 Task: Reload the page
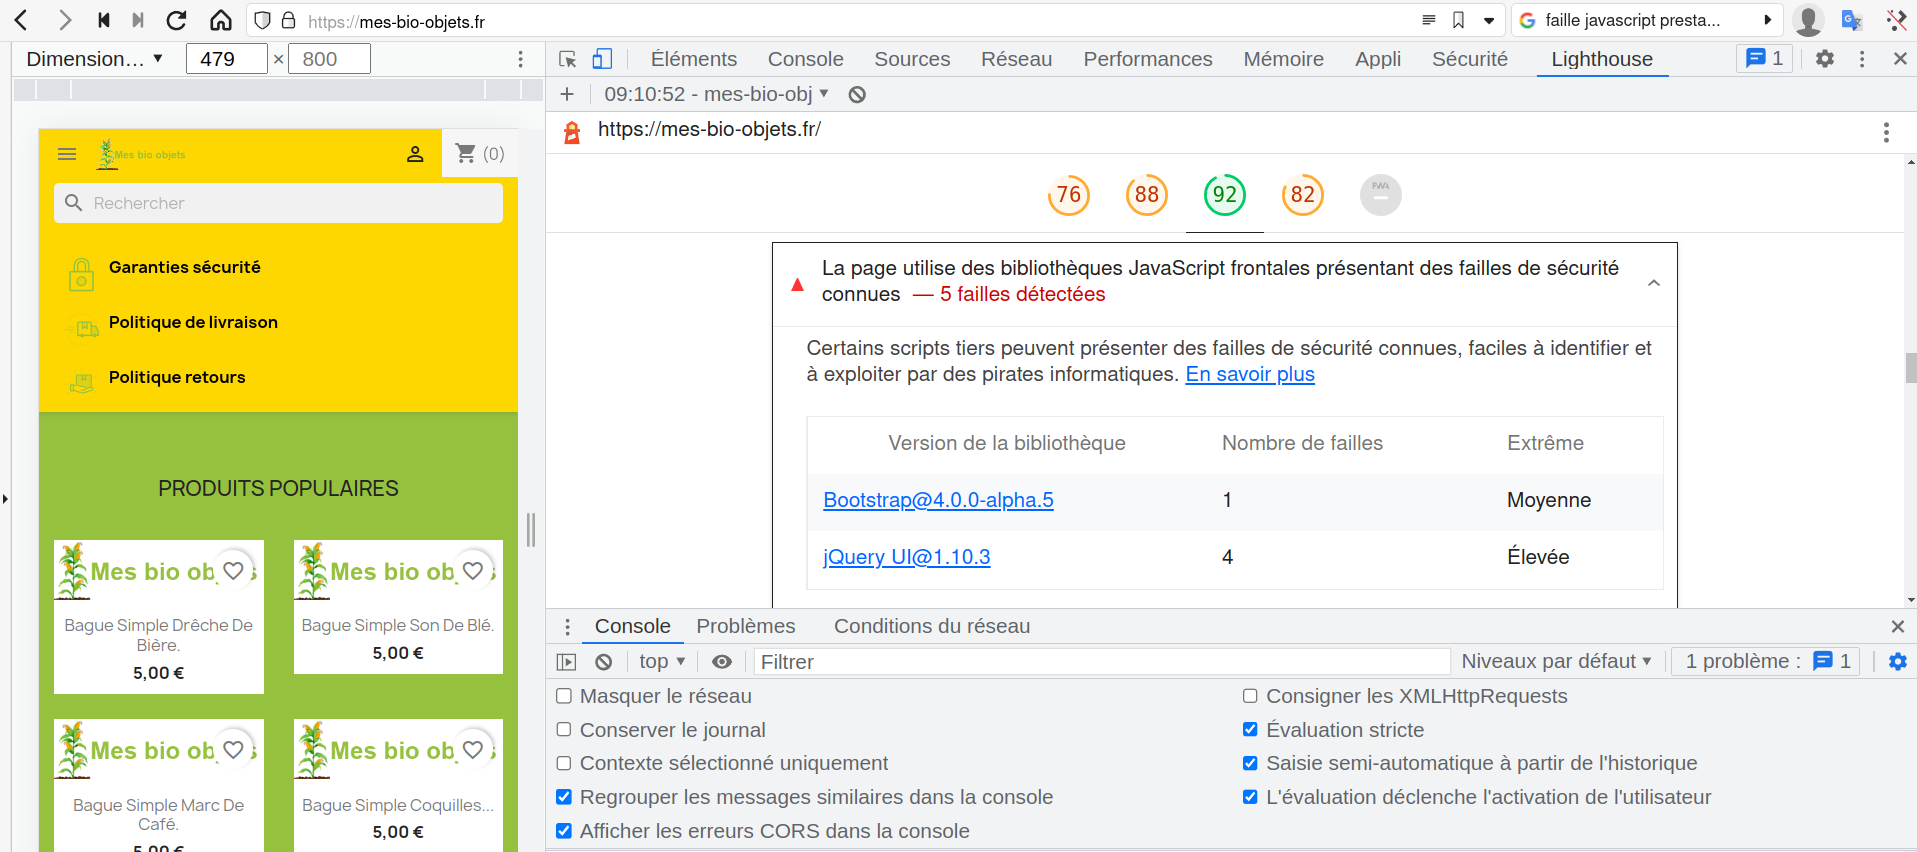(177, 20)
